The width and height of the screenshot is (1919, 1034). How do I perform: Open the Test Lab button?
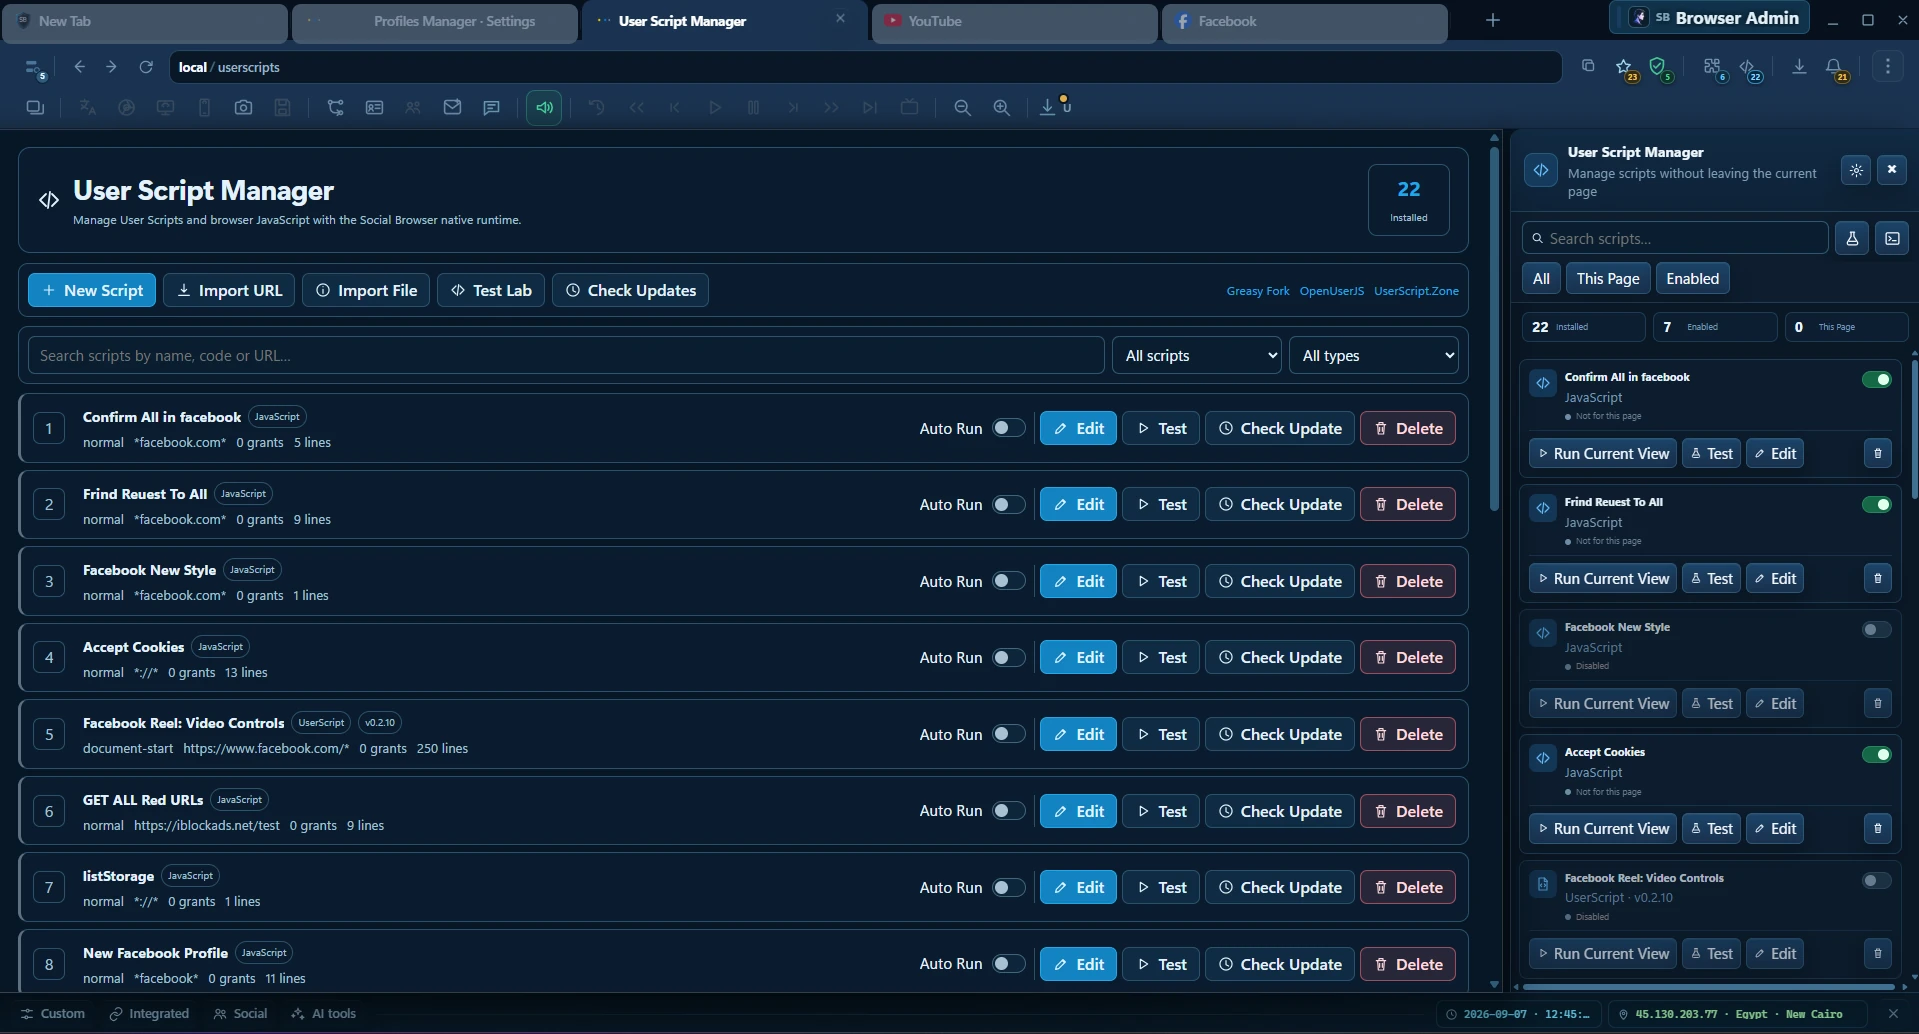[491, 290]
